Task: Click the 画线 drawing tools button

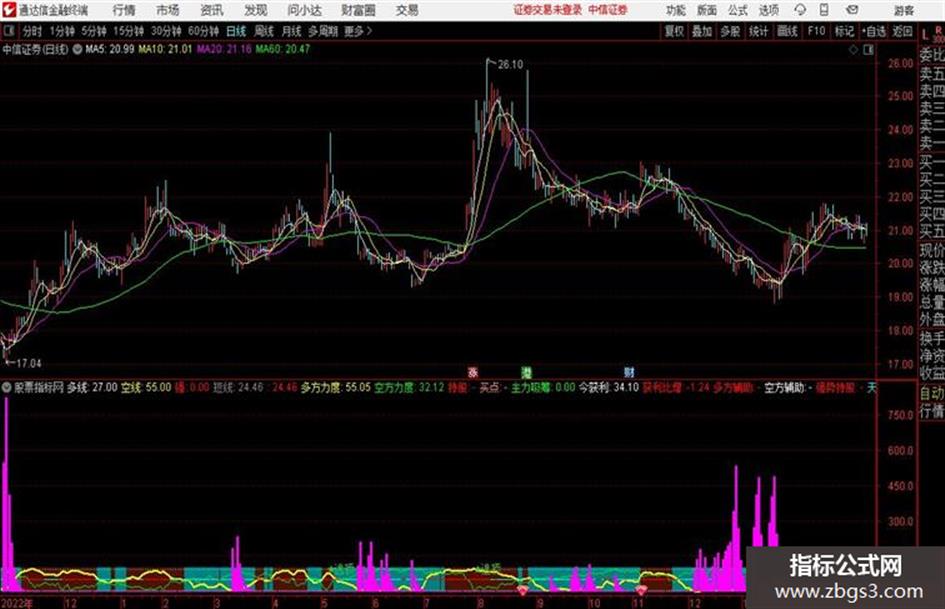Action: [x=787, y=31]
